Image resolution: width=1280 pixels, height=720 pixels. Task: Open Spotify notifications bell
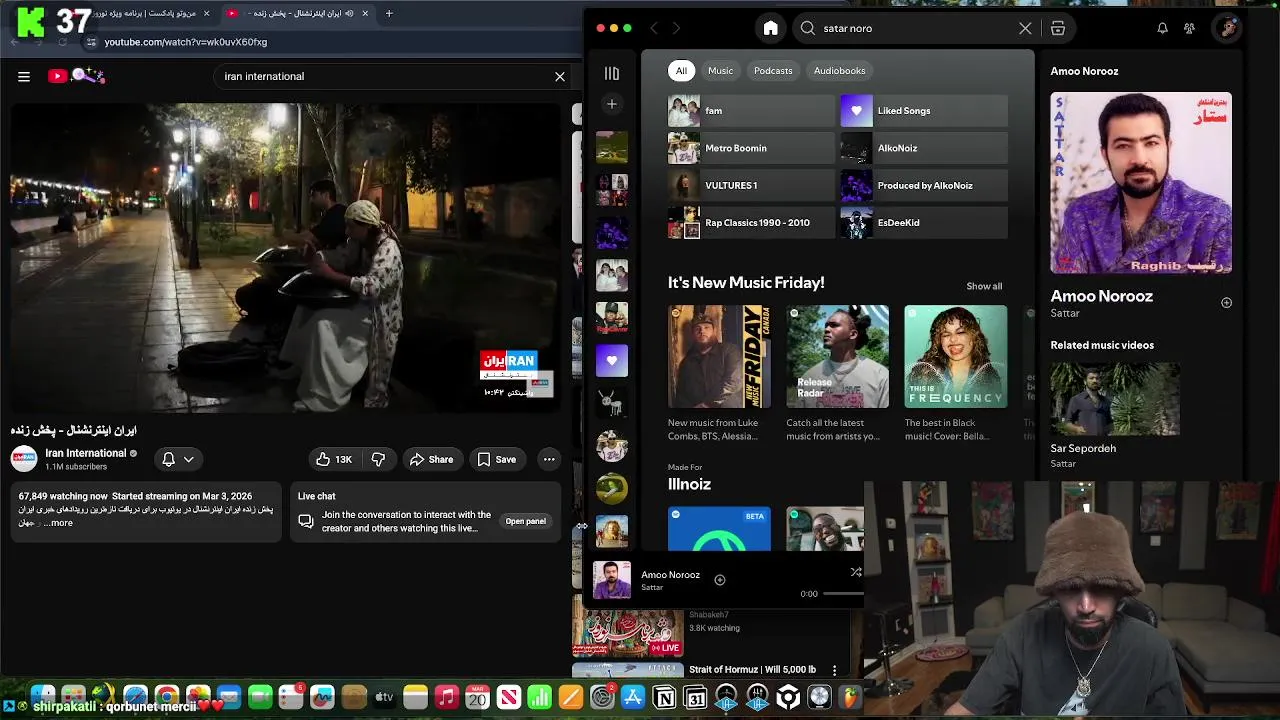pyautogui.click(x=1162, y=28)
